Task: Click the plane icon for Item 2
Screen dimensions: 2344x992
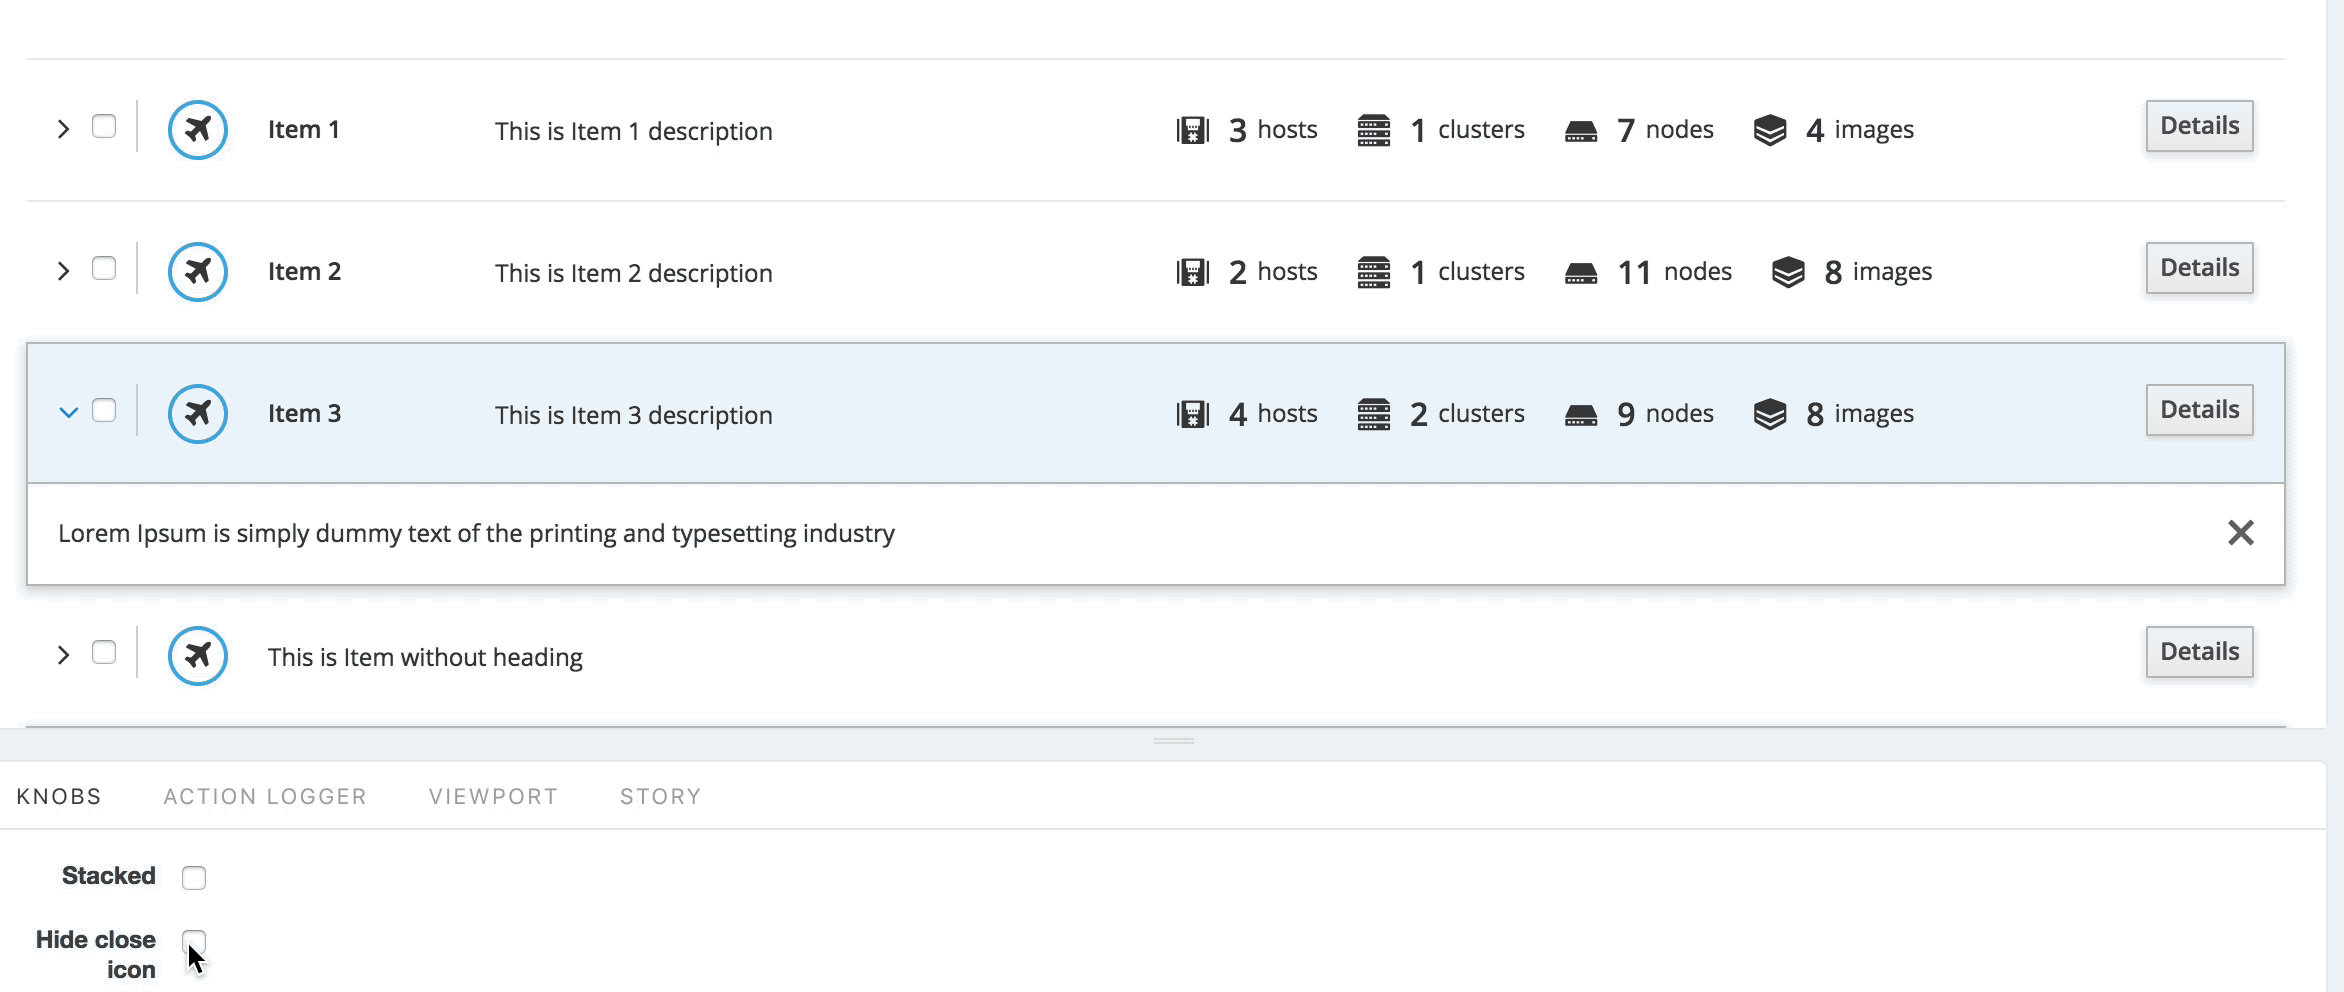Action: click(x=198, y=272)
